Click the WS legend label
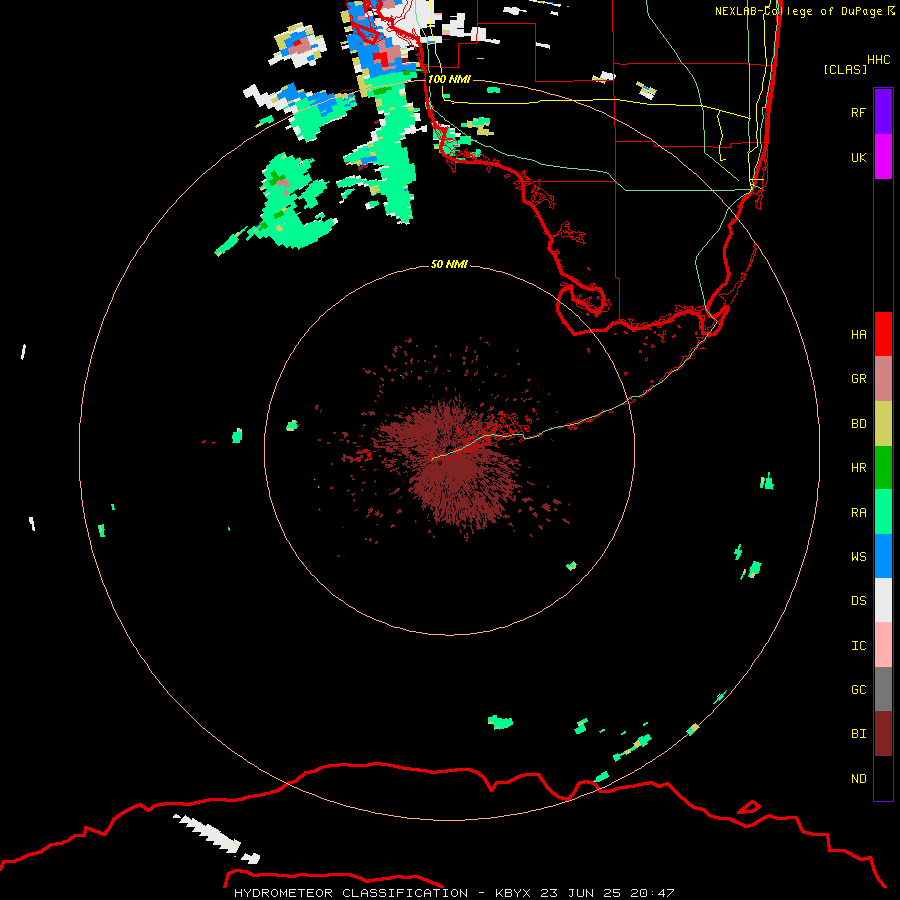This screenshot has height=900, width=900. (858, 556)
